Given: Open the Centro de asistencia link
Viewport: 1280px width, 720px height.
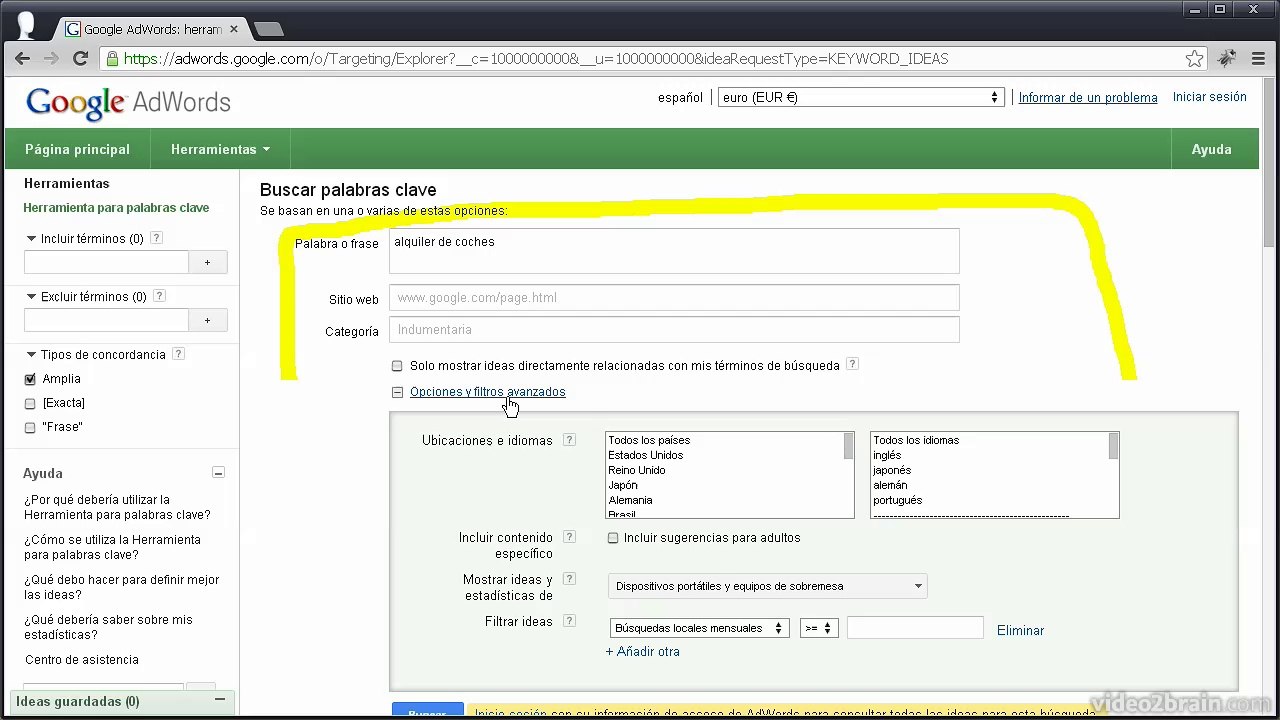Looking at the screenshot, I should click(x=82, y=660).
